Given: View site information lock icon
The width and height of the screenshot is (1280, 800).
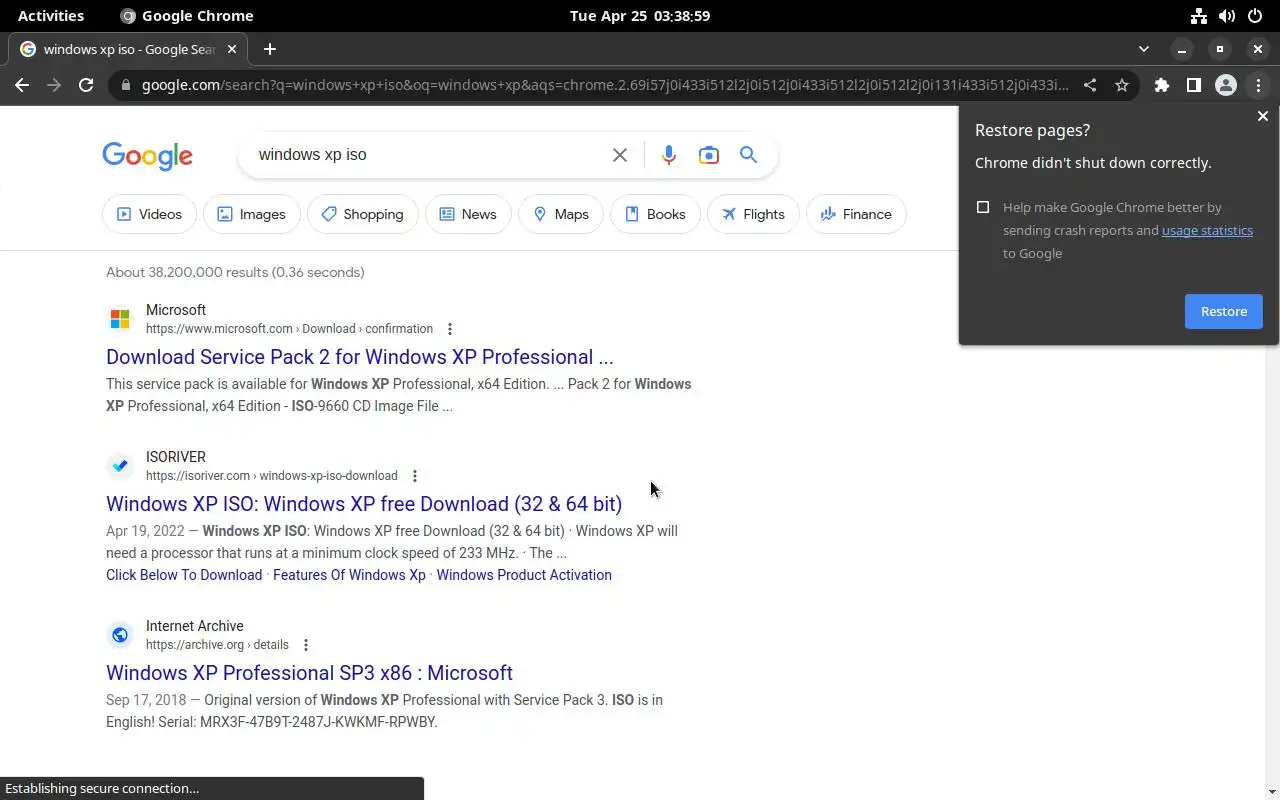Looking at the screenshot, I should pos(126,85).
